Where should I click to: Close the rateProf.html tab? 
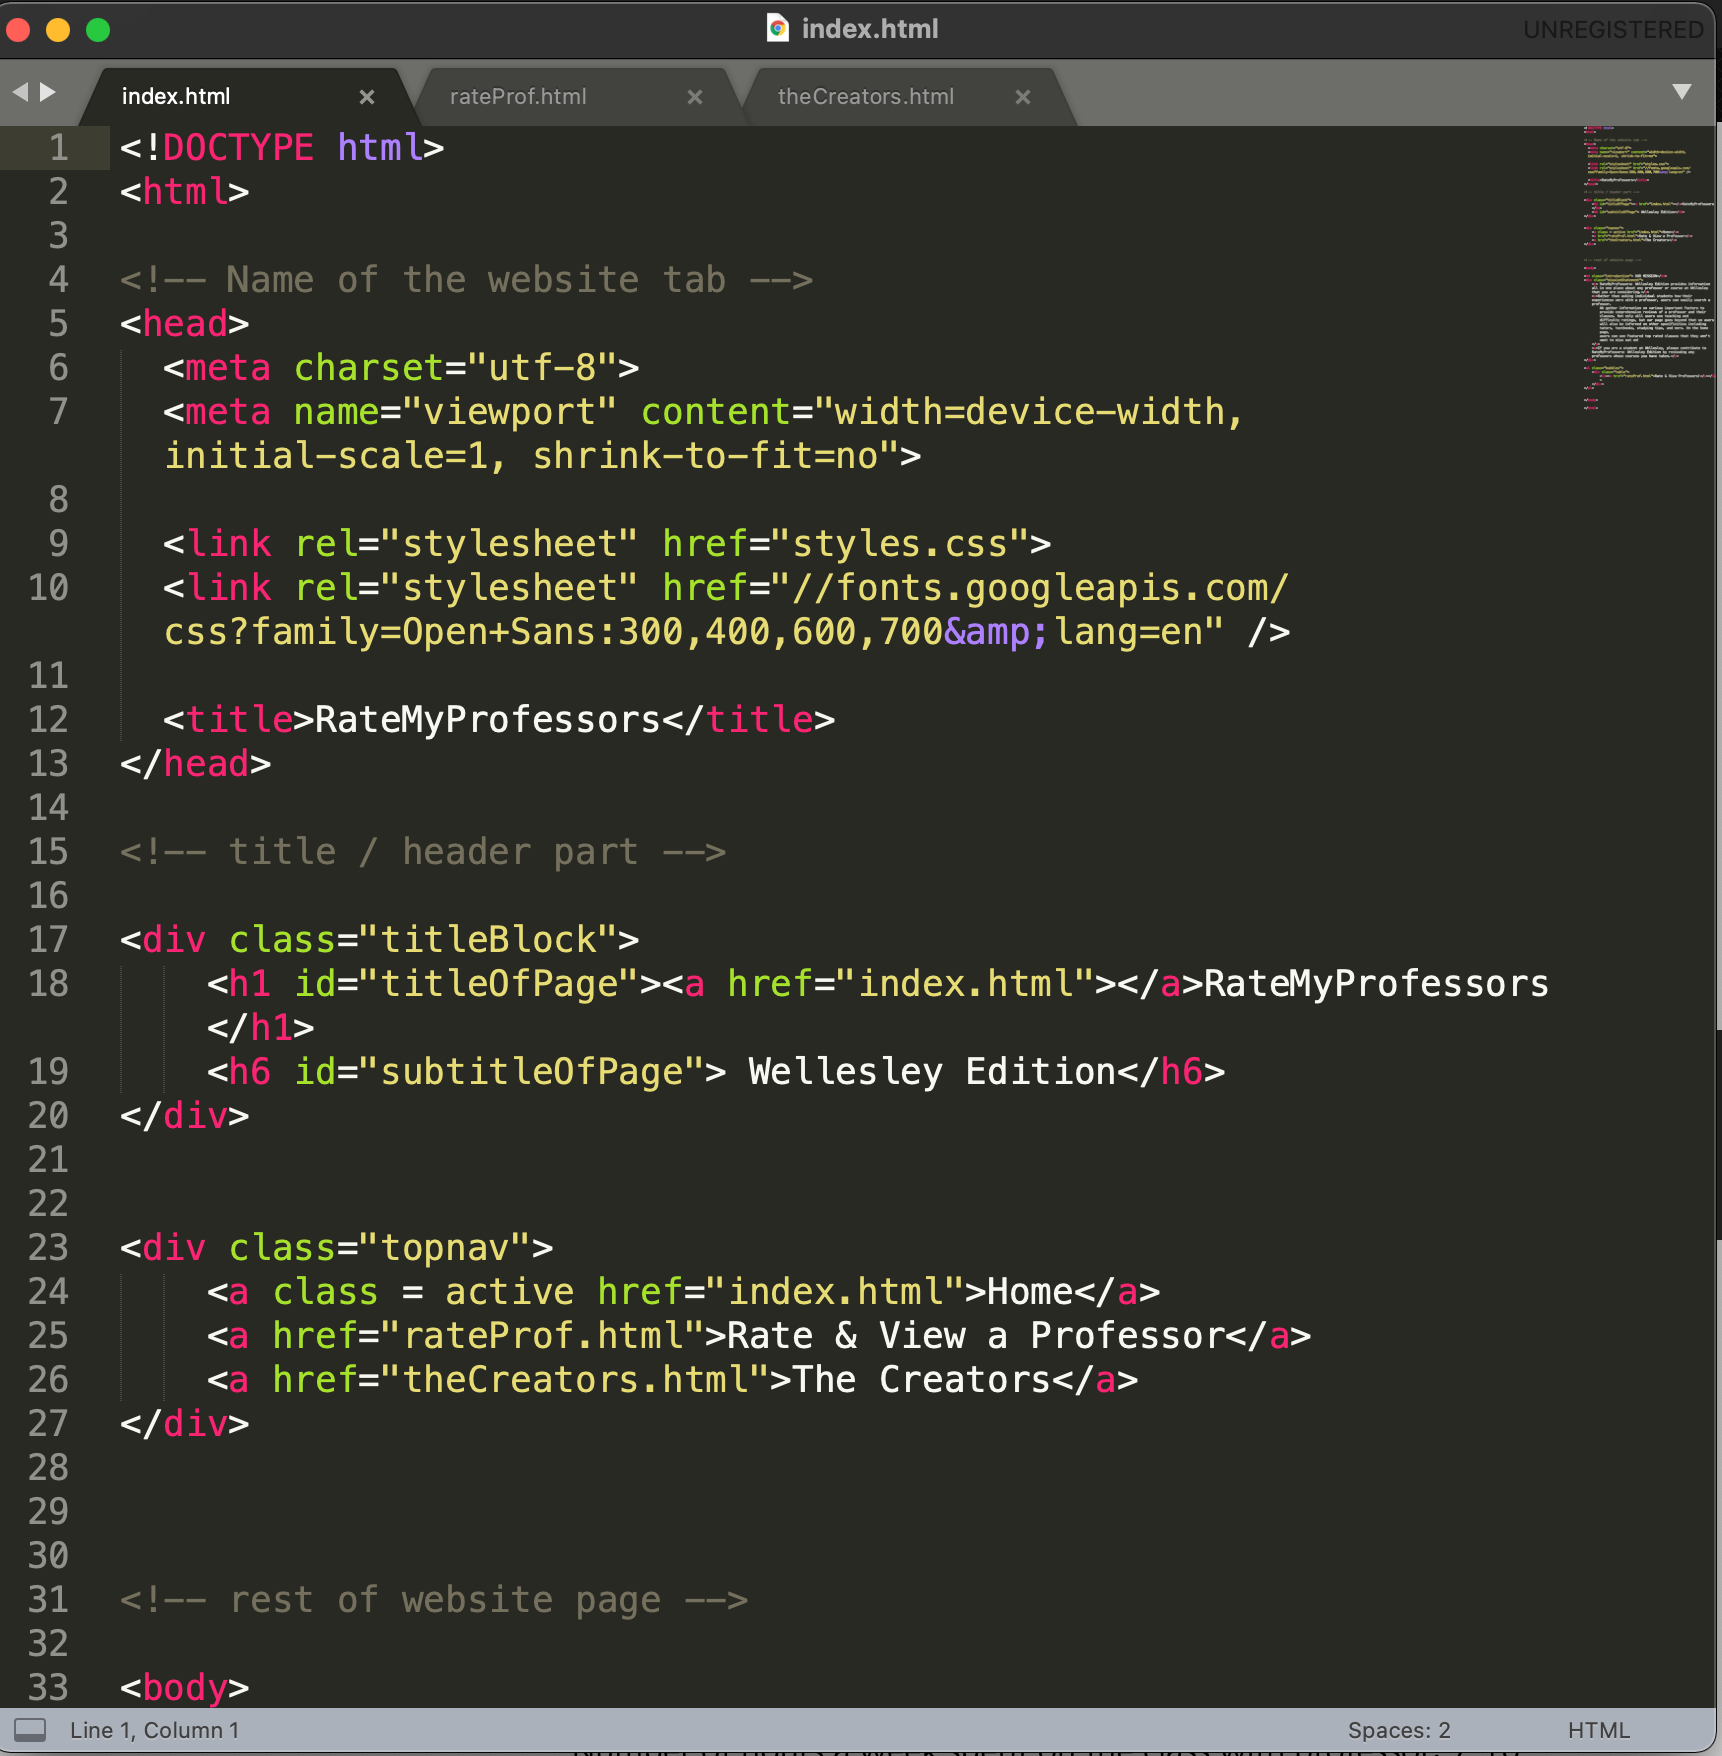click(x=695, y=97)
